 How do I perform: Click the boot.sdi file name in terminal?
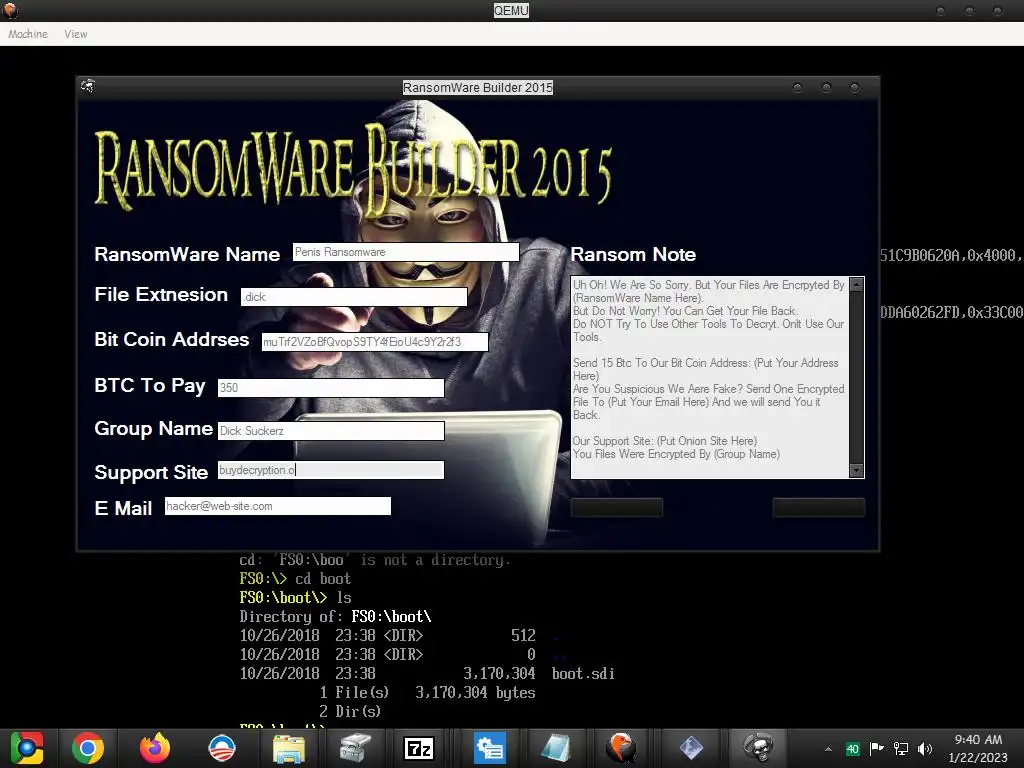[583, 673]
